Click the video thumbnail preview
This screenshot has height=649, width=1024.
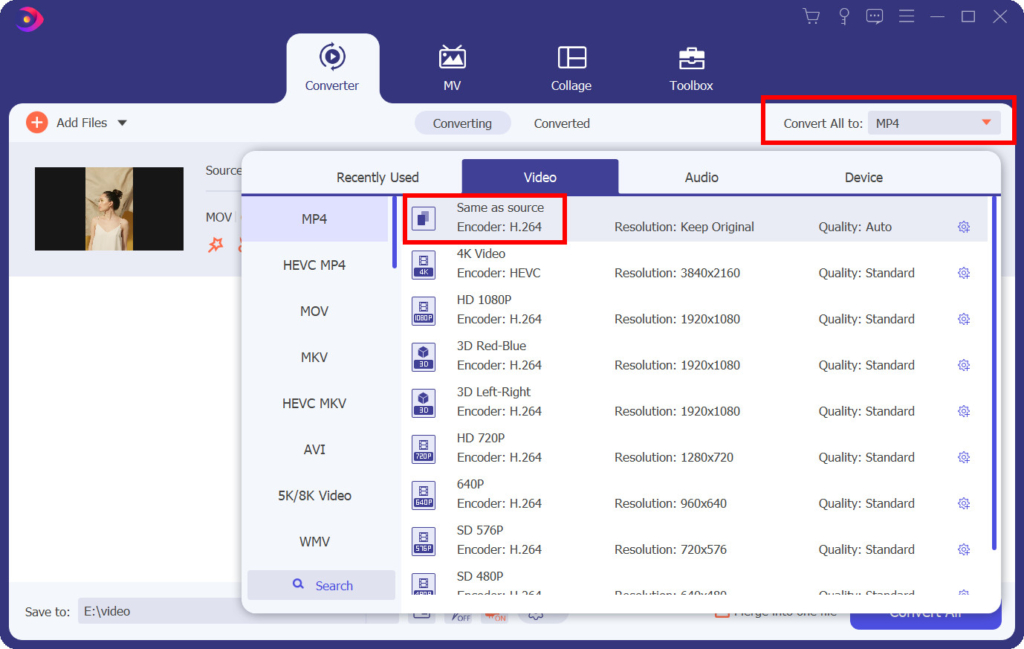108,208
